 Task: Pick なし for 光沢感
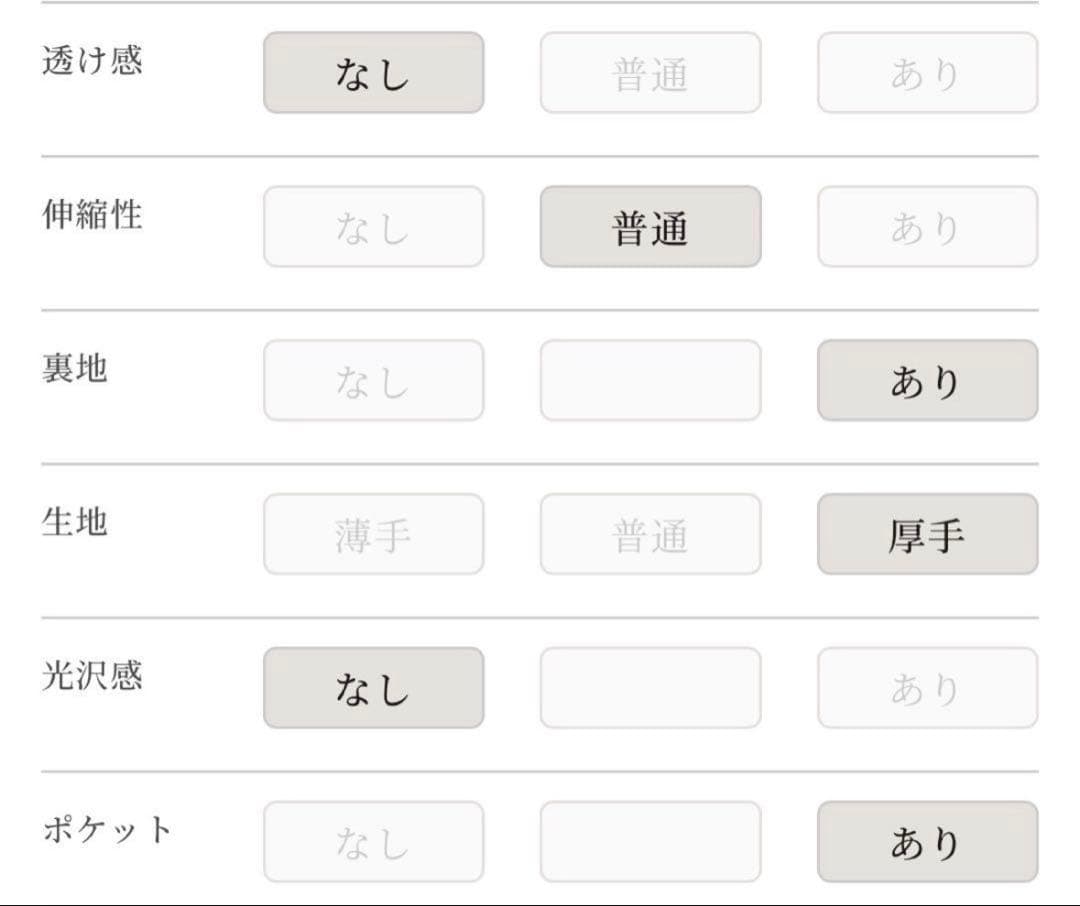[373, 689]
